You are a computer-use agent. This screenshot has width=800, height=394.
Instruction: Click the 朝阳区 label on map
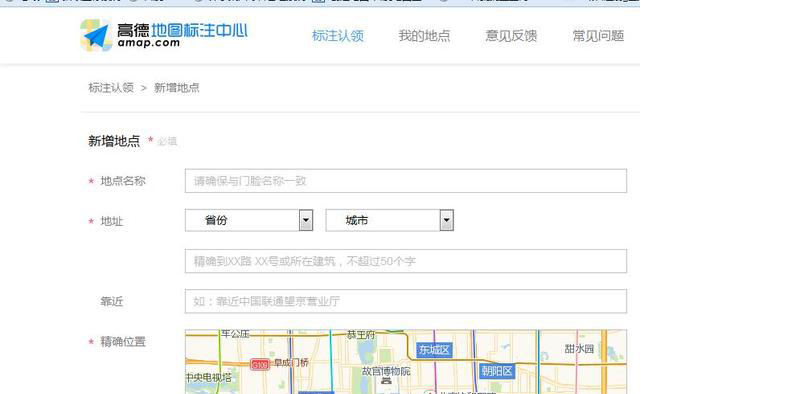tap(496, 371)
